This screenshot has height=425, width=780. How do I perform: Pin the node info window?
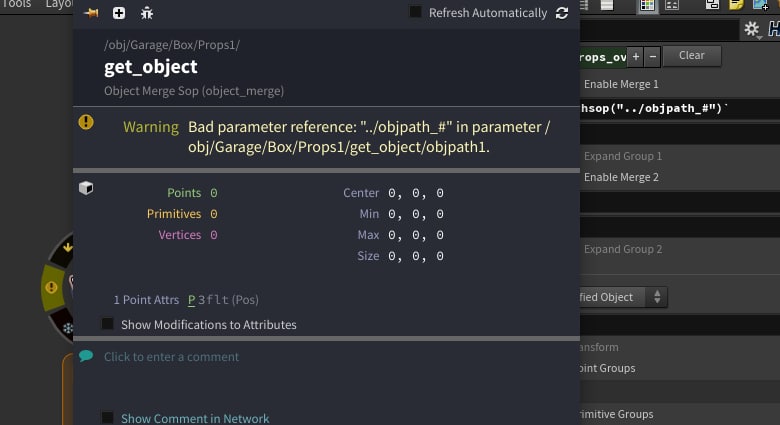point(92,13)
